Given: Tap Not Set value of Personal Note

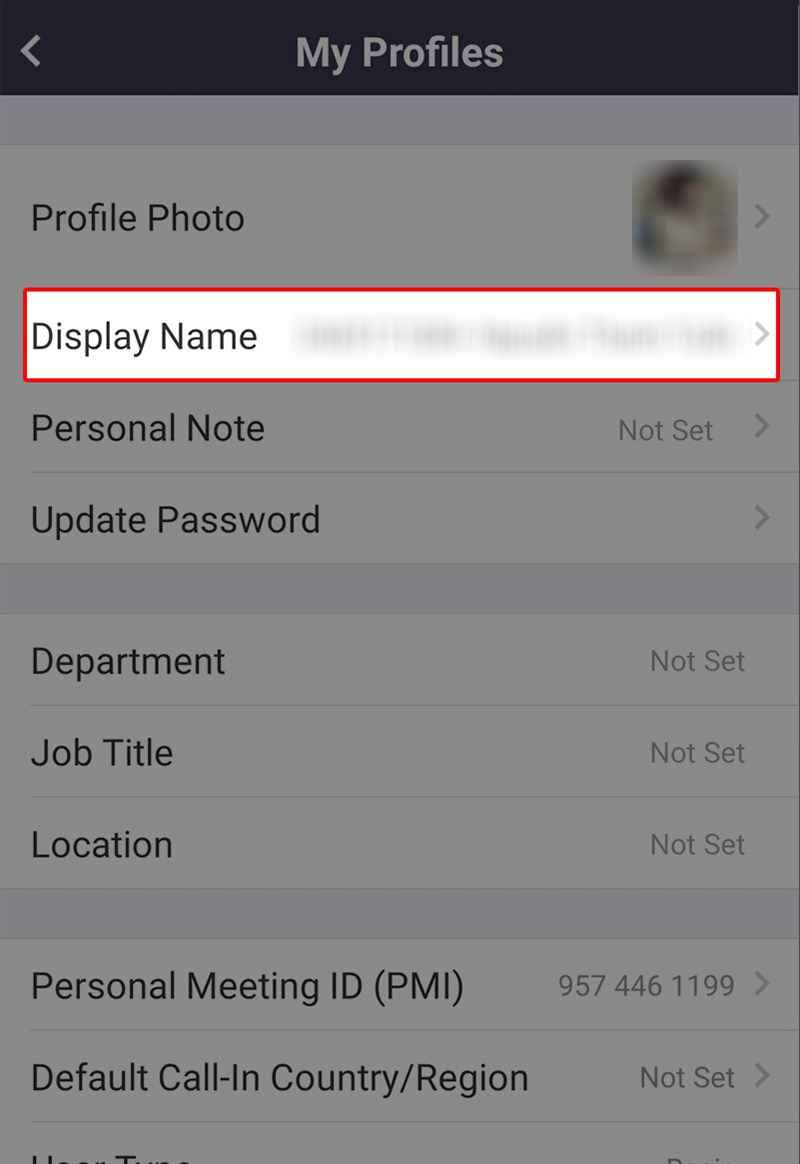Looking at the screenshot, I should (666, 431).
